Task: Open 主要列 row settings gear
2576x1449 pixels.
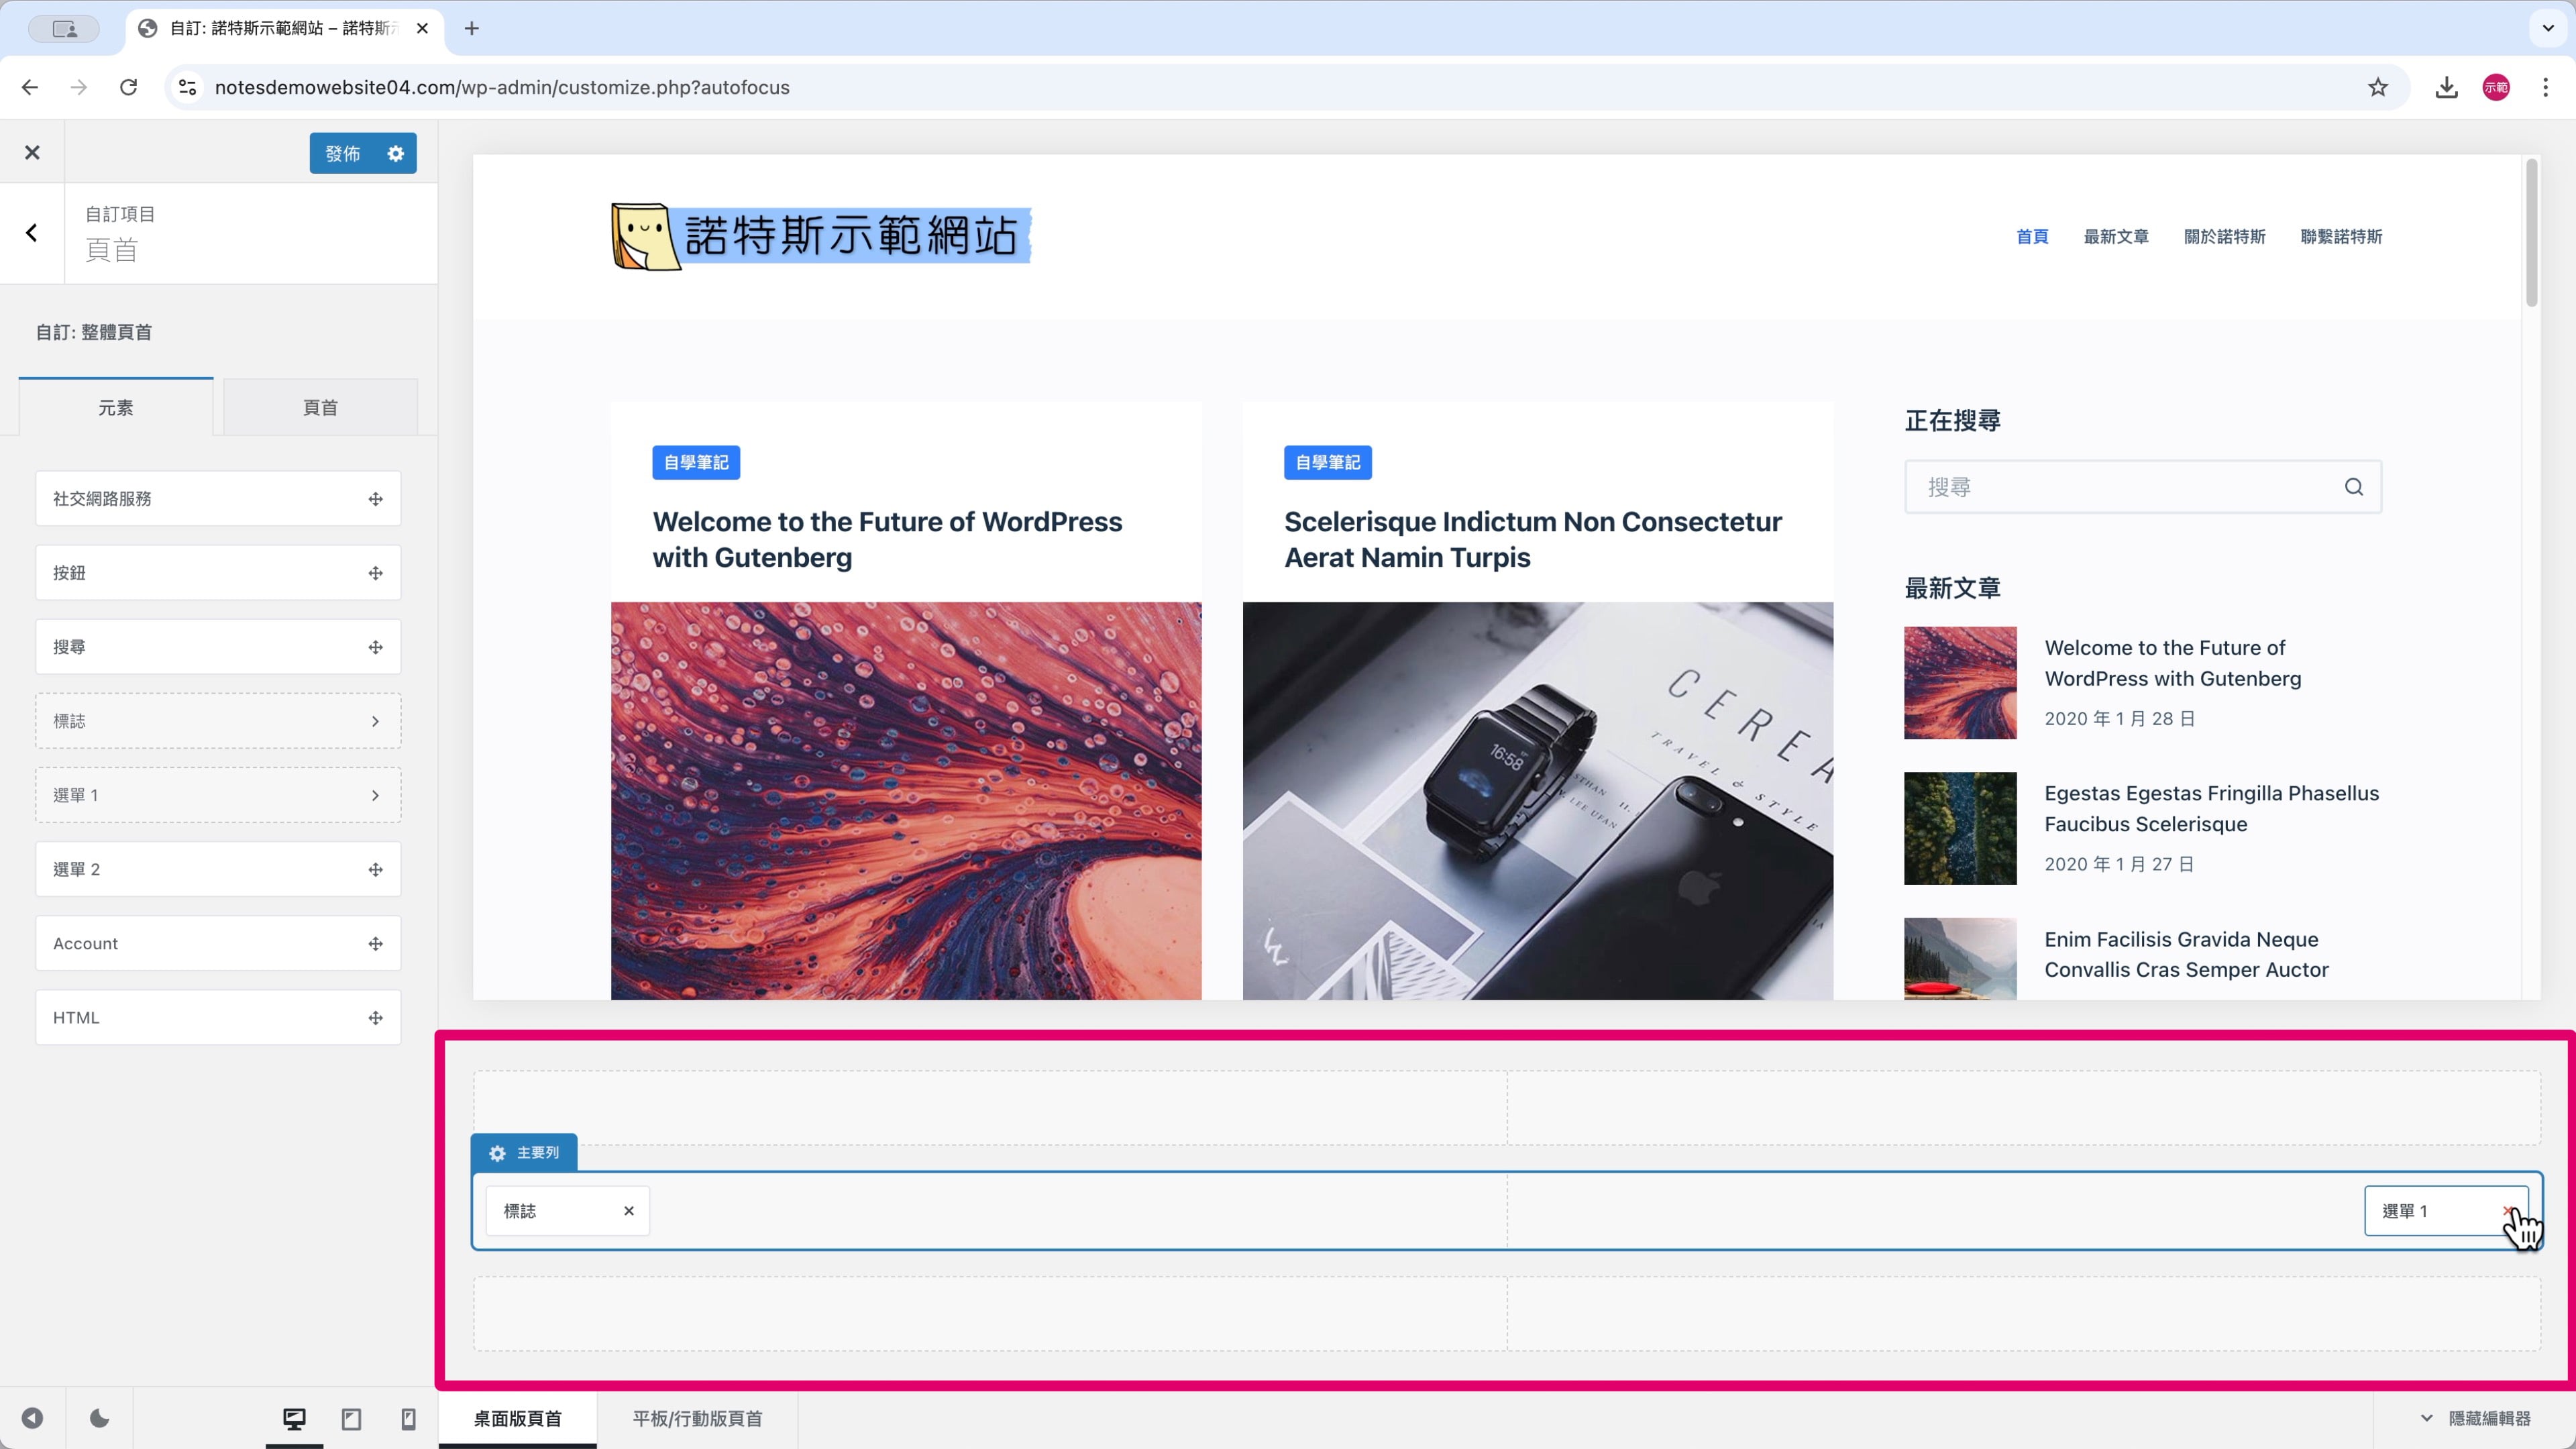Action: tap(497, 1153)
